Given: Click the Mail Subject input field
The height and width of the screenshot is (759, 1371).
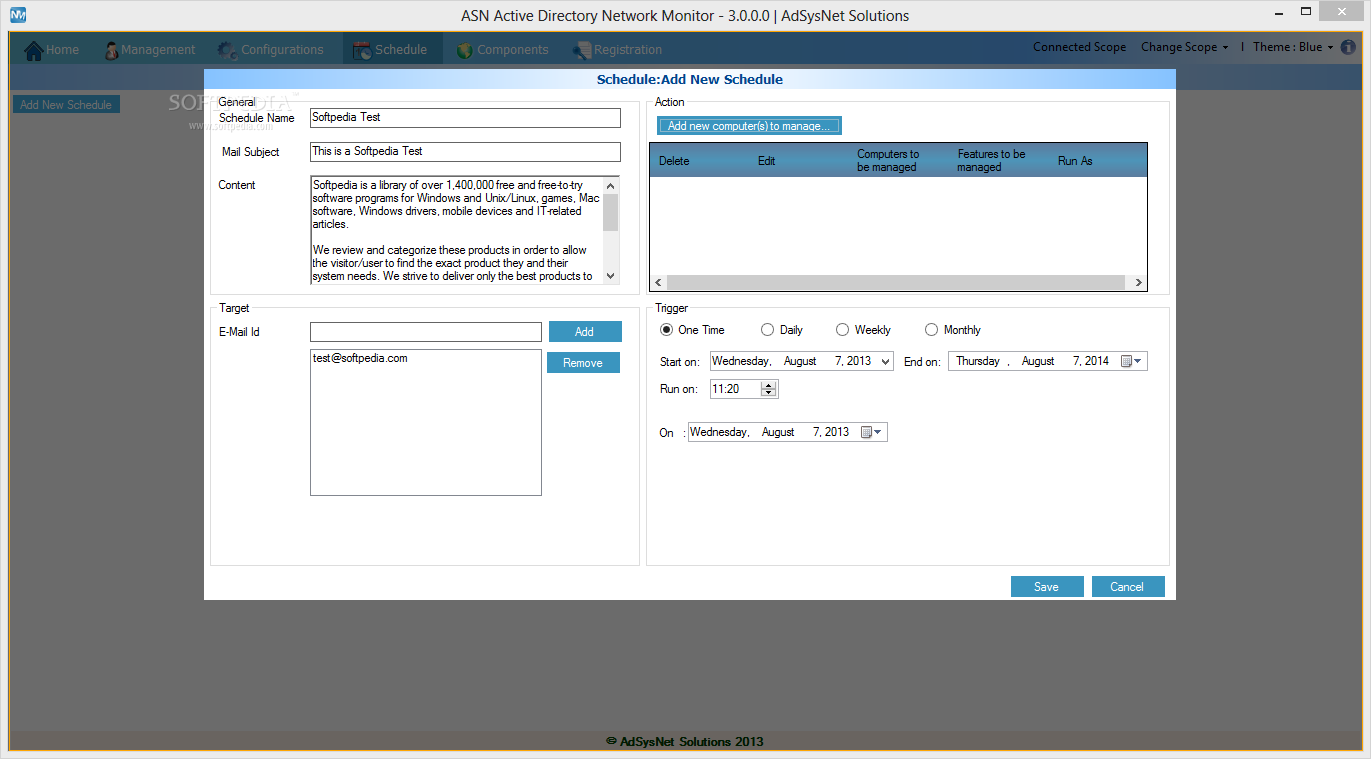Looking at the screenshot, I should [465, 152].
